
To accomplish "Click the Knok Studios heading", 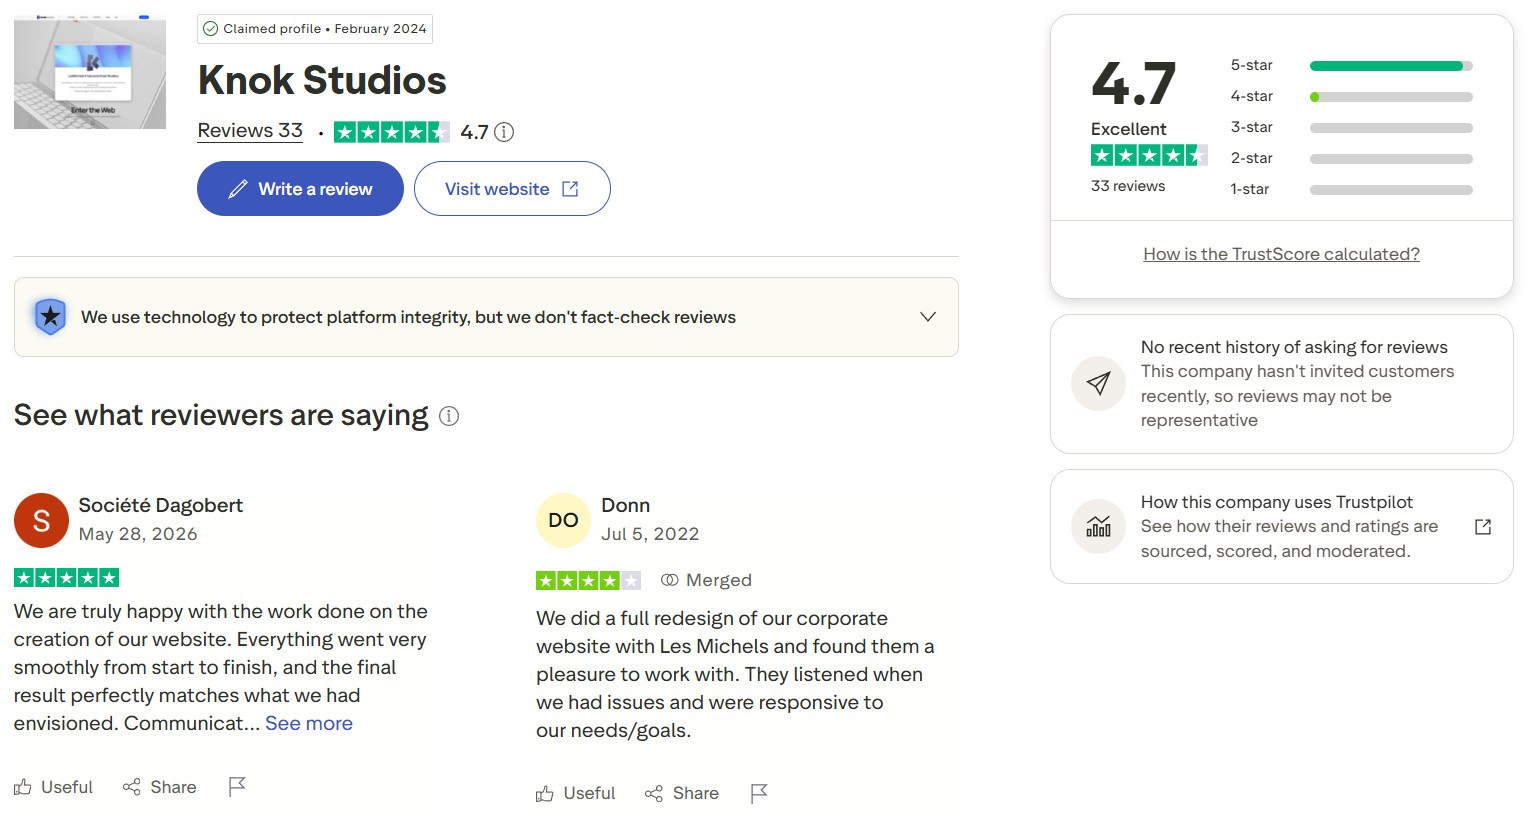I will point(322,80).
